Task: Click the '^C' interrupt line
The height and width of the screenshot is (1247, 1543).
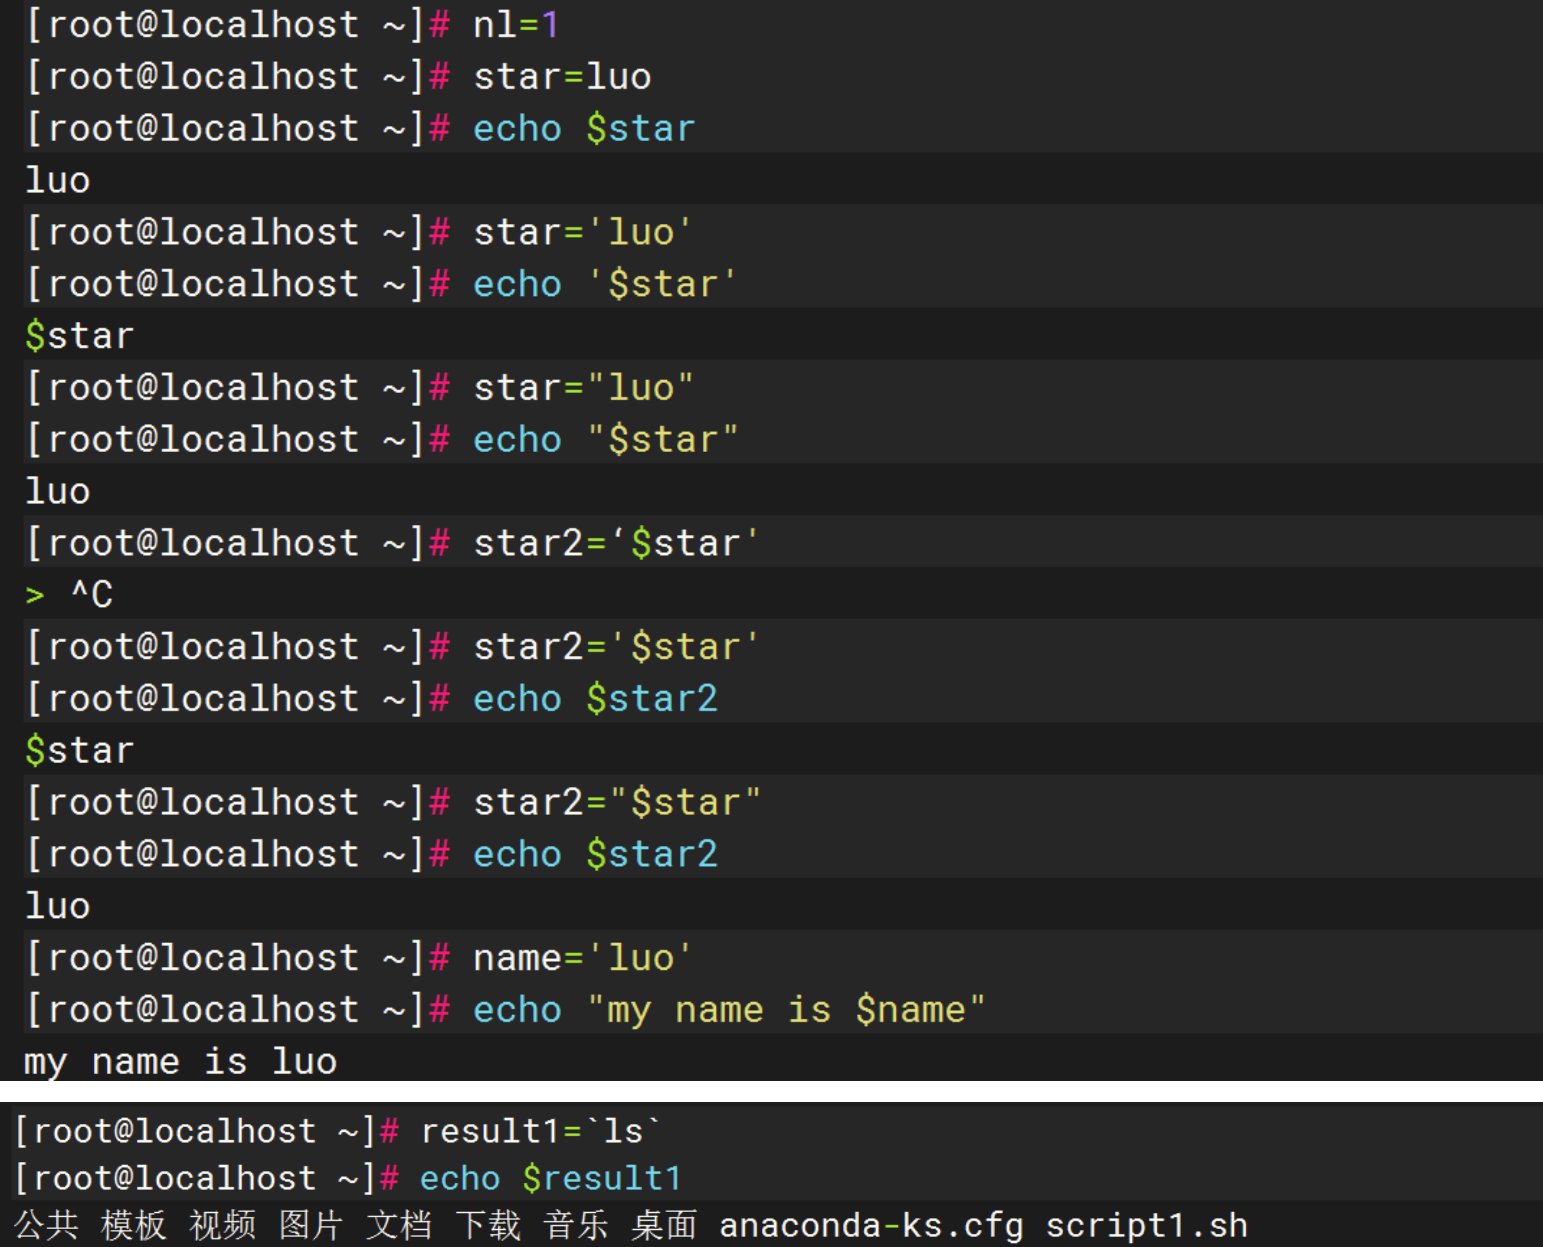Action: click(69, 594)
